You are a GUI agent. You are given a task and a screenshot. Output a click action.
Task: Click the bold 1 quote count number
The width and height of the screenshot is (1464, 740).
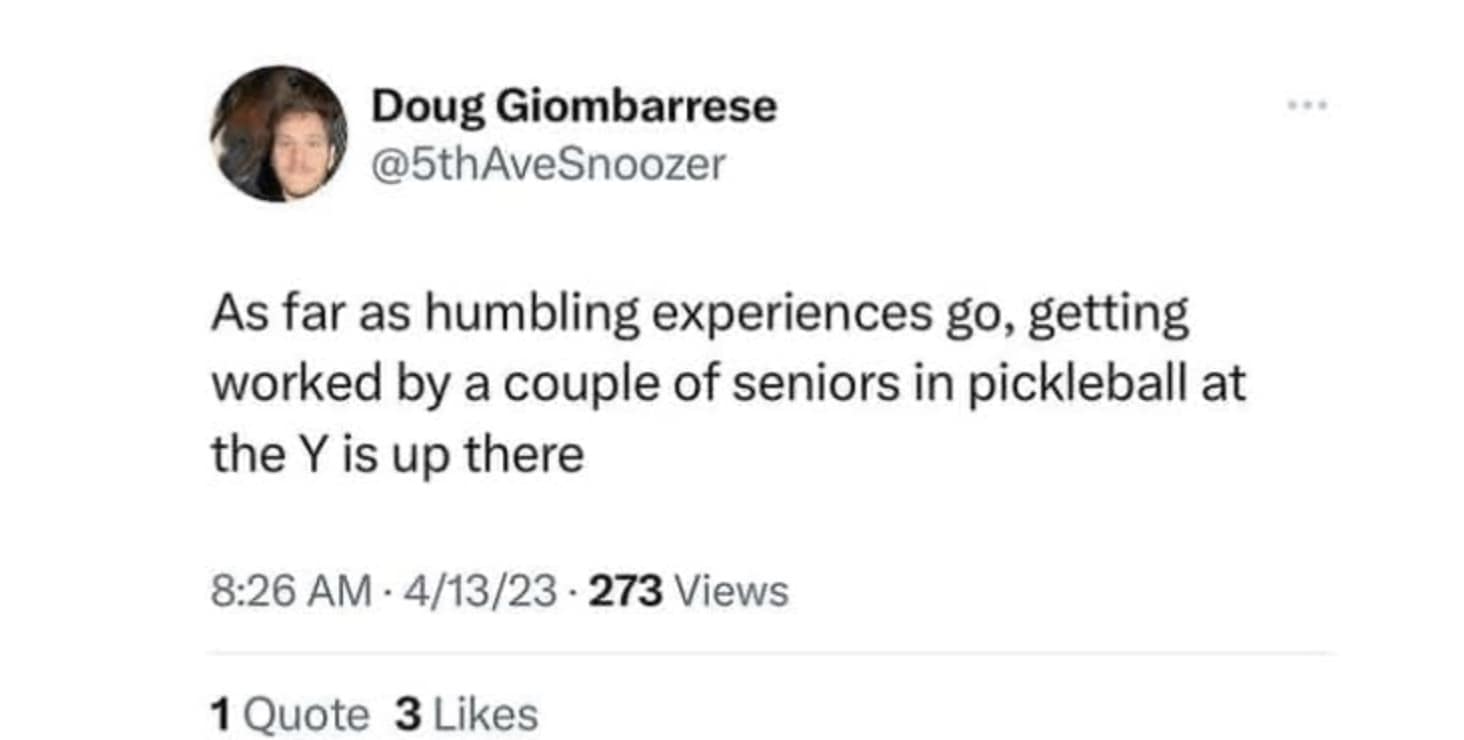tap(220, 715)
